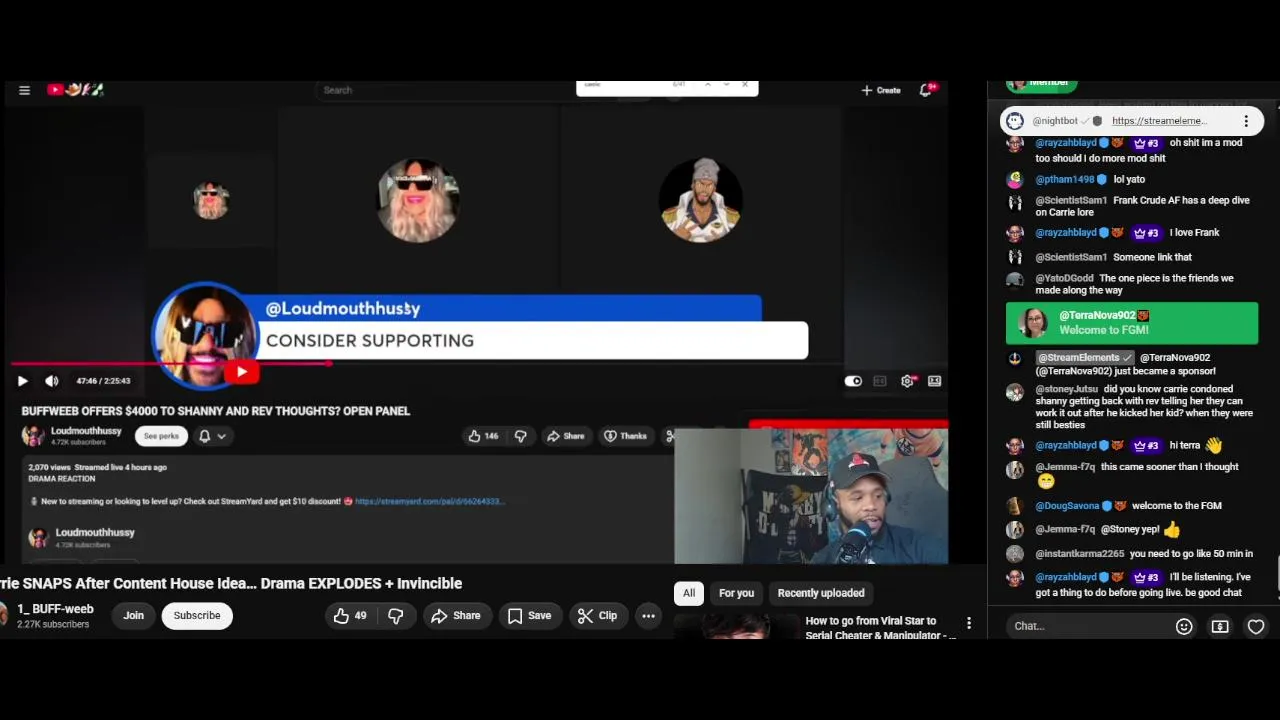Expand the notification preference dropdown arrow
1280x720 pixels.
click(x=222, y=436)
